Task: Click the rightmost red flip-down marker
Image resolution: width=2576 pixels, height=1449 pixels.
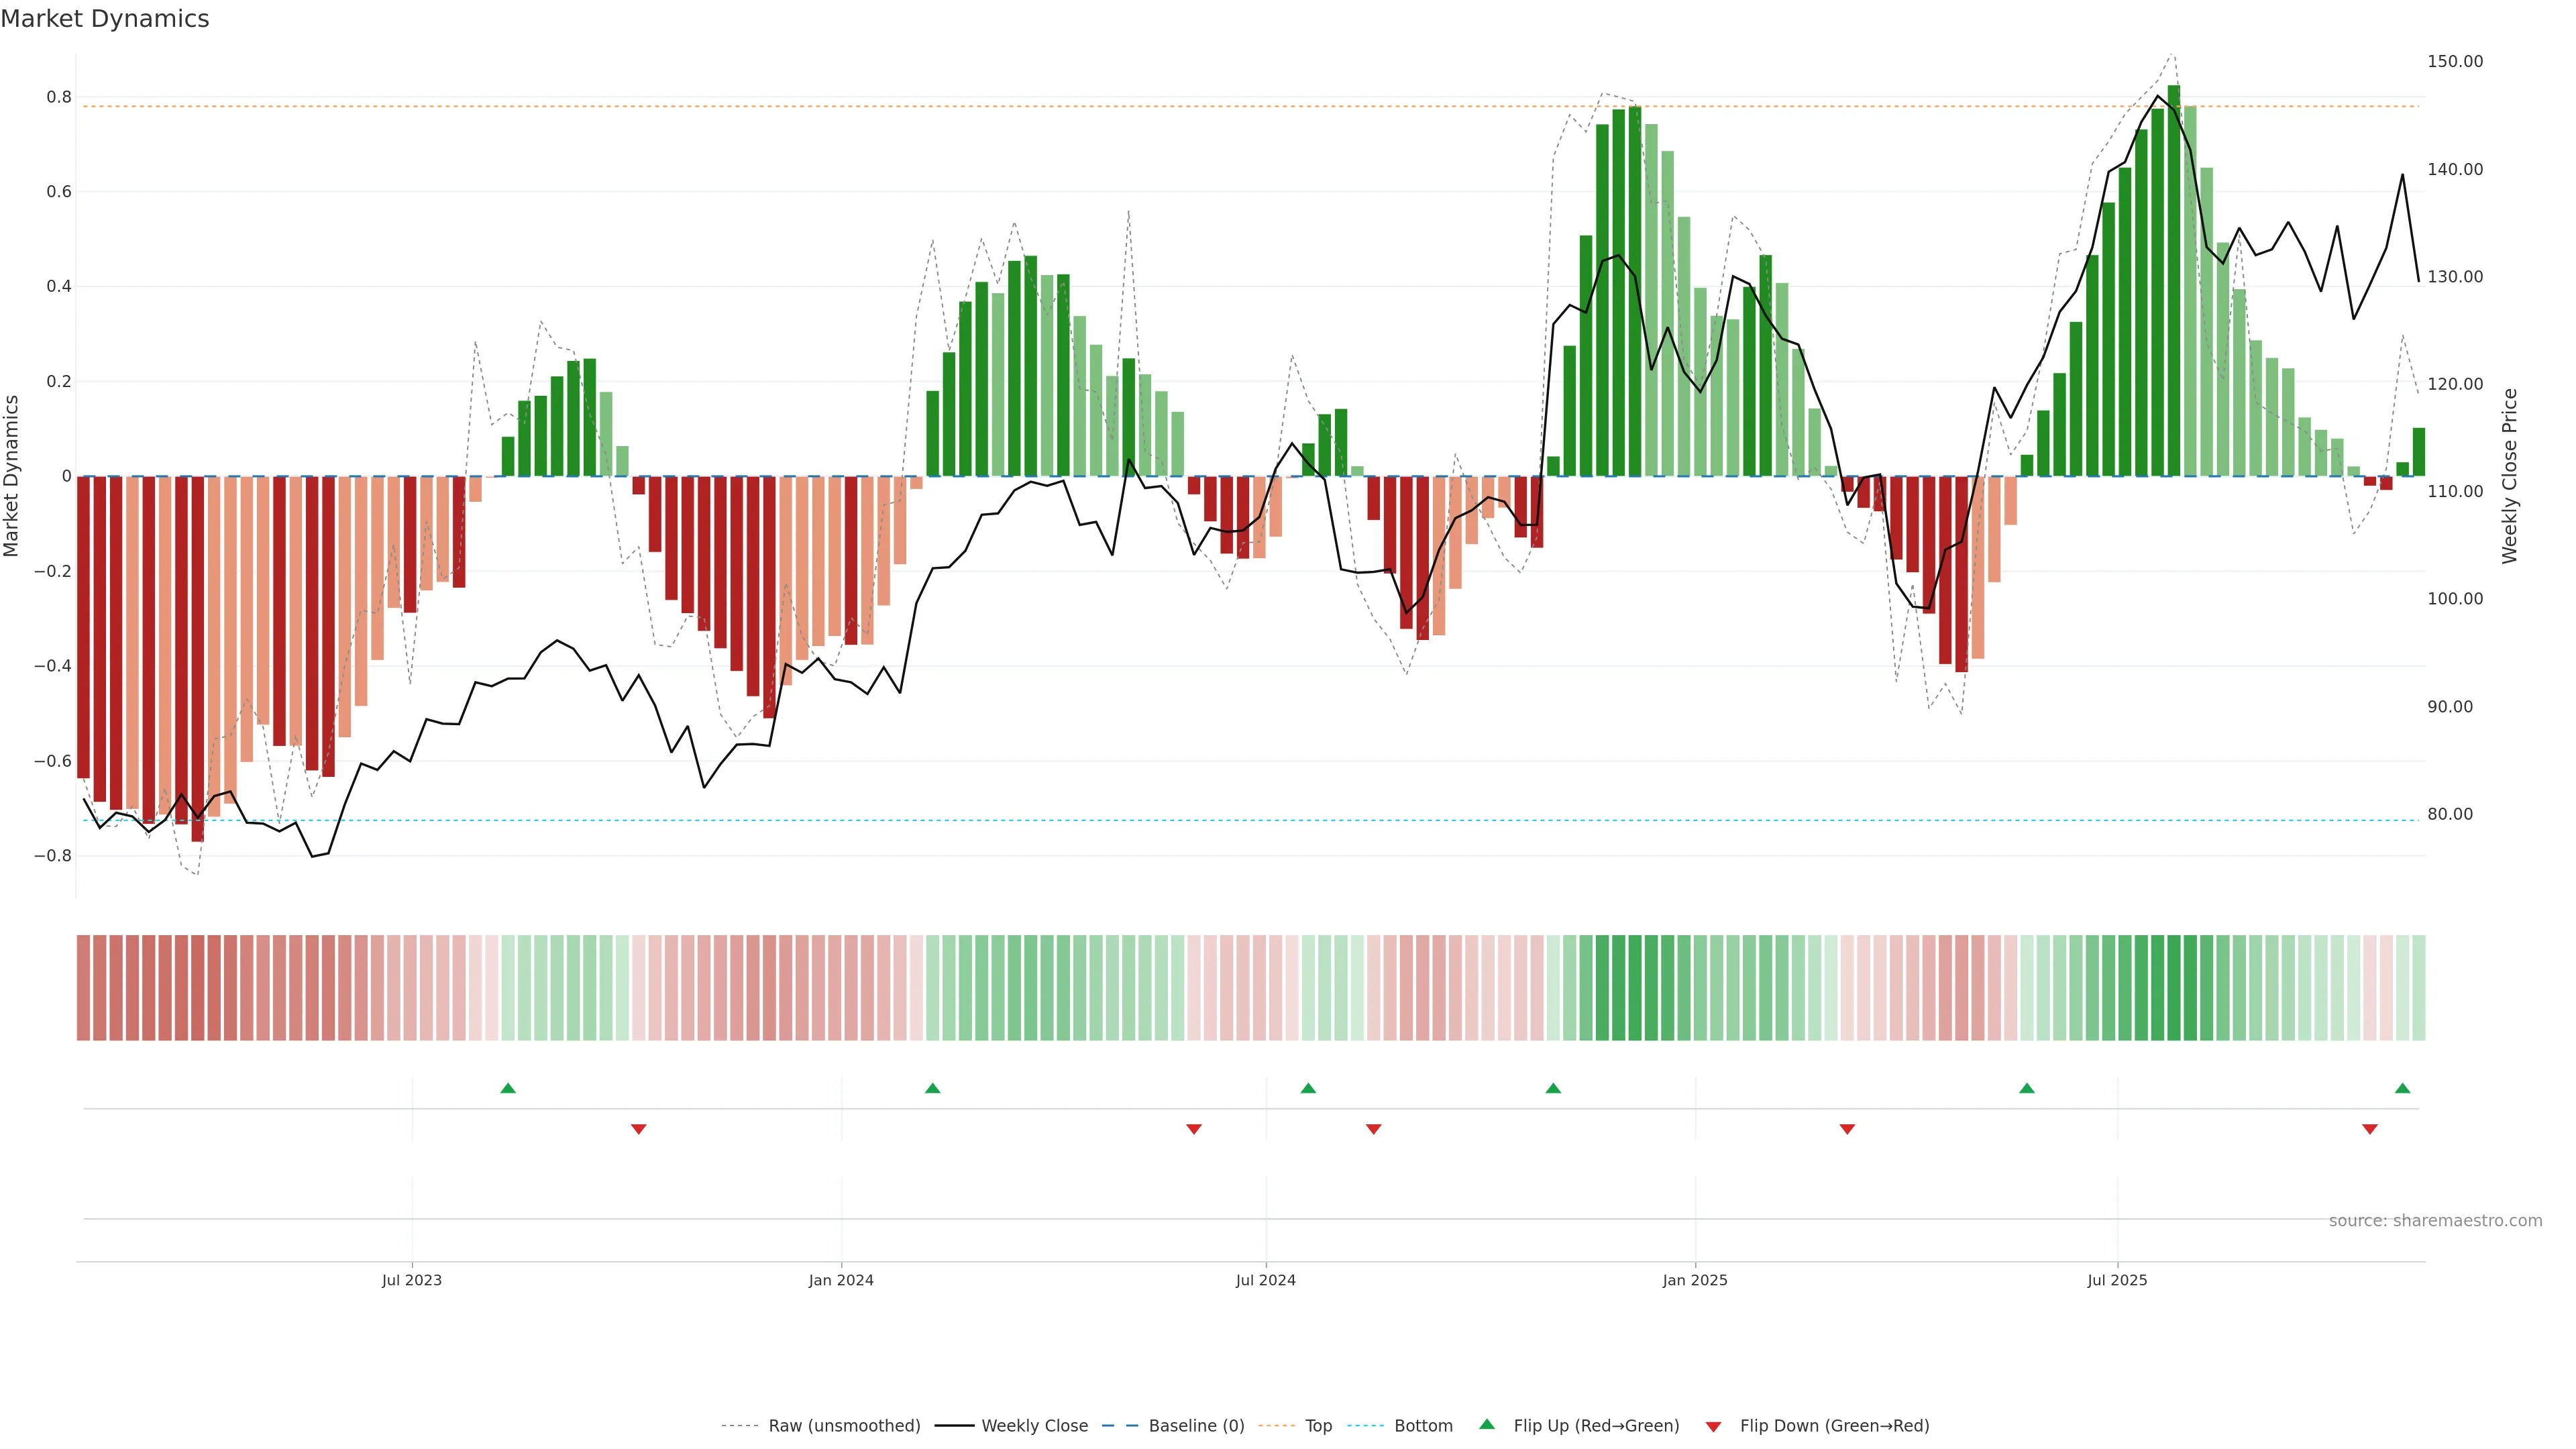Action: point(2369,1129)
